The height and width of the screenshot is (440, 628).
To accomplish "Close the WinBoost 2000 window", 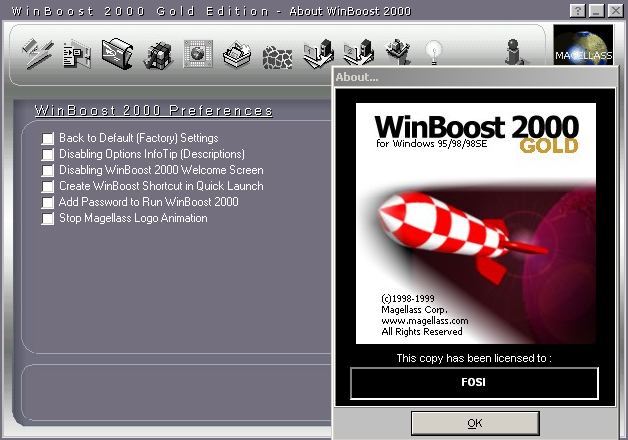I will (x=615, y=10).
